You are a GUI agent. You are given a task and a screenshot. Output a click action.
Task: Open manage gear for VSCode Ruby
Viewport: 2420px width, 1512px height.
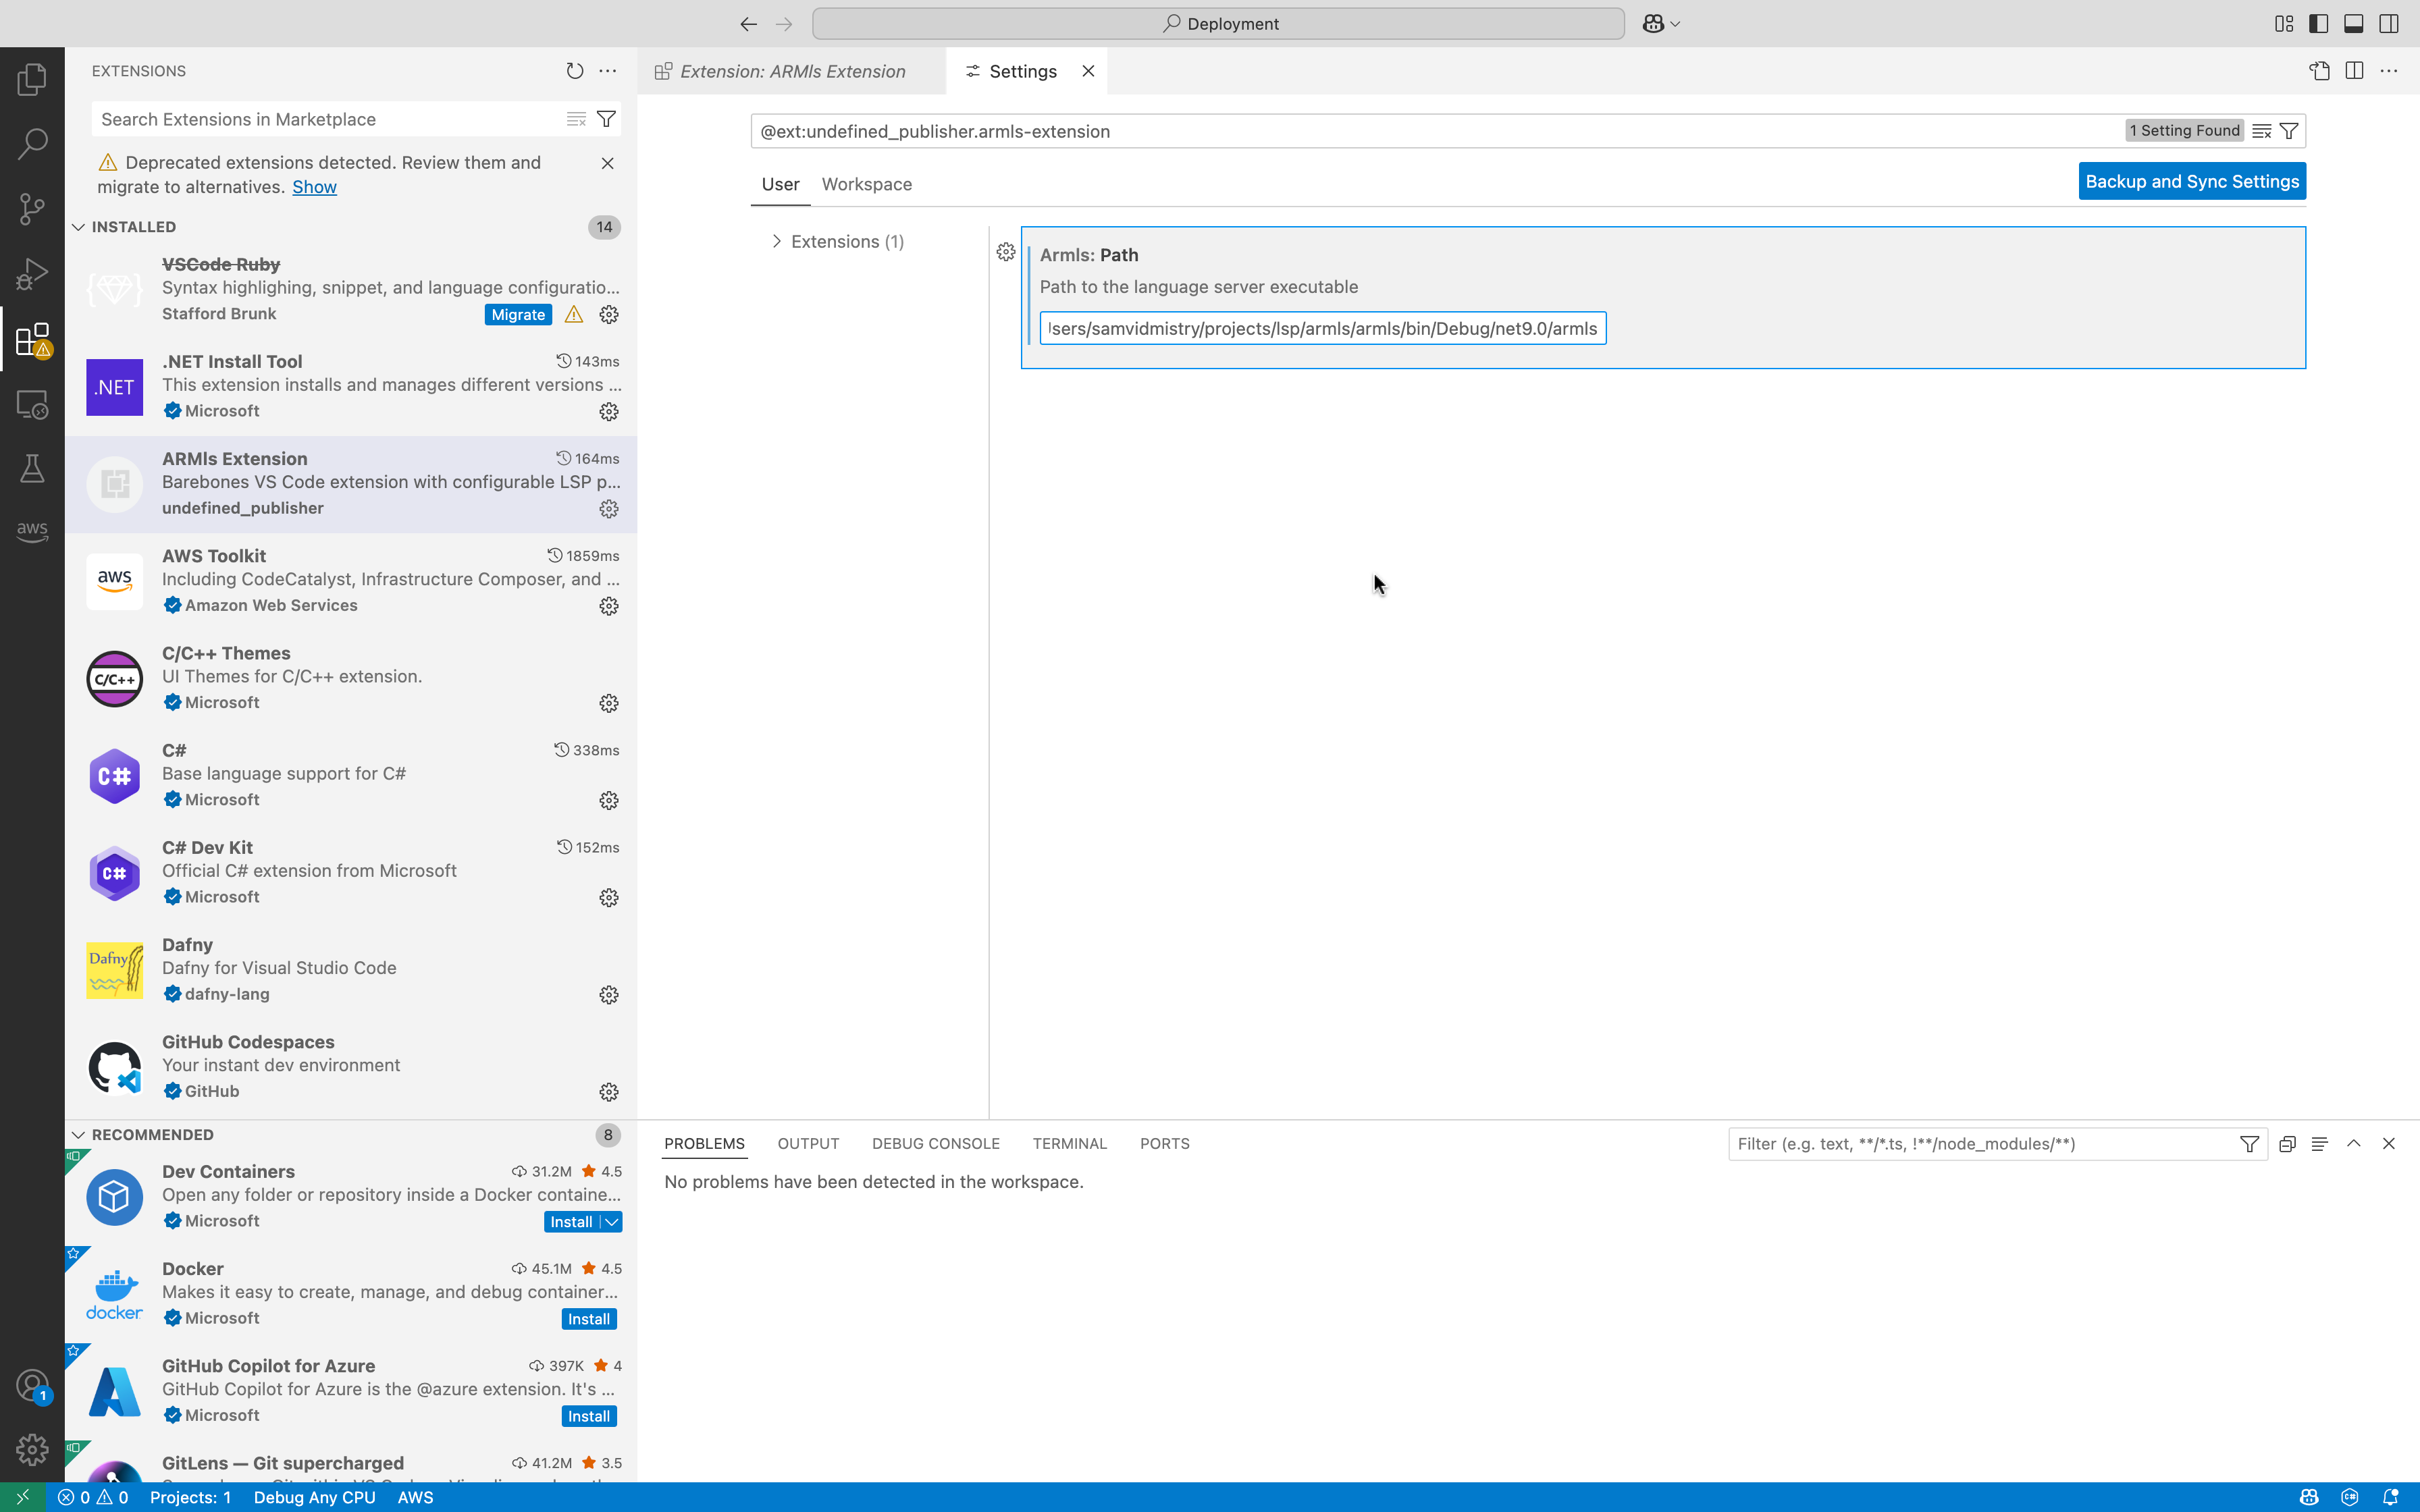(609, 315)
